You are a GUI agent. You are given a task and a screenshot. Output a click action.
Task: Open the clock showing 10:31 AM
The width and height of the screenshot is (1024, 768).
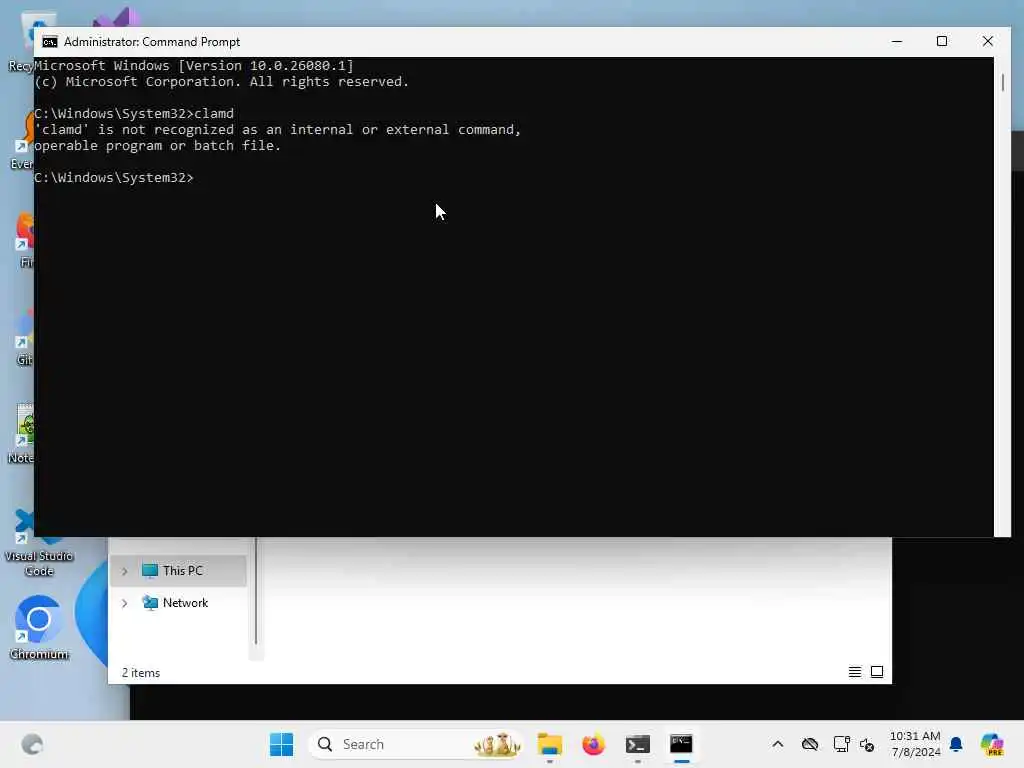pos(915,744)
